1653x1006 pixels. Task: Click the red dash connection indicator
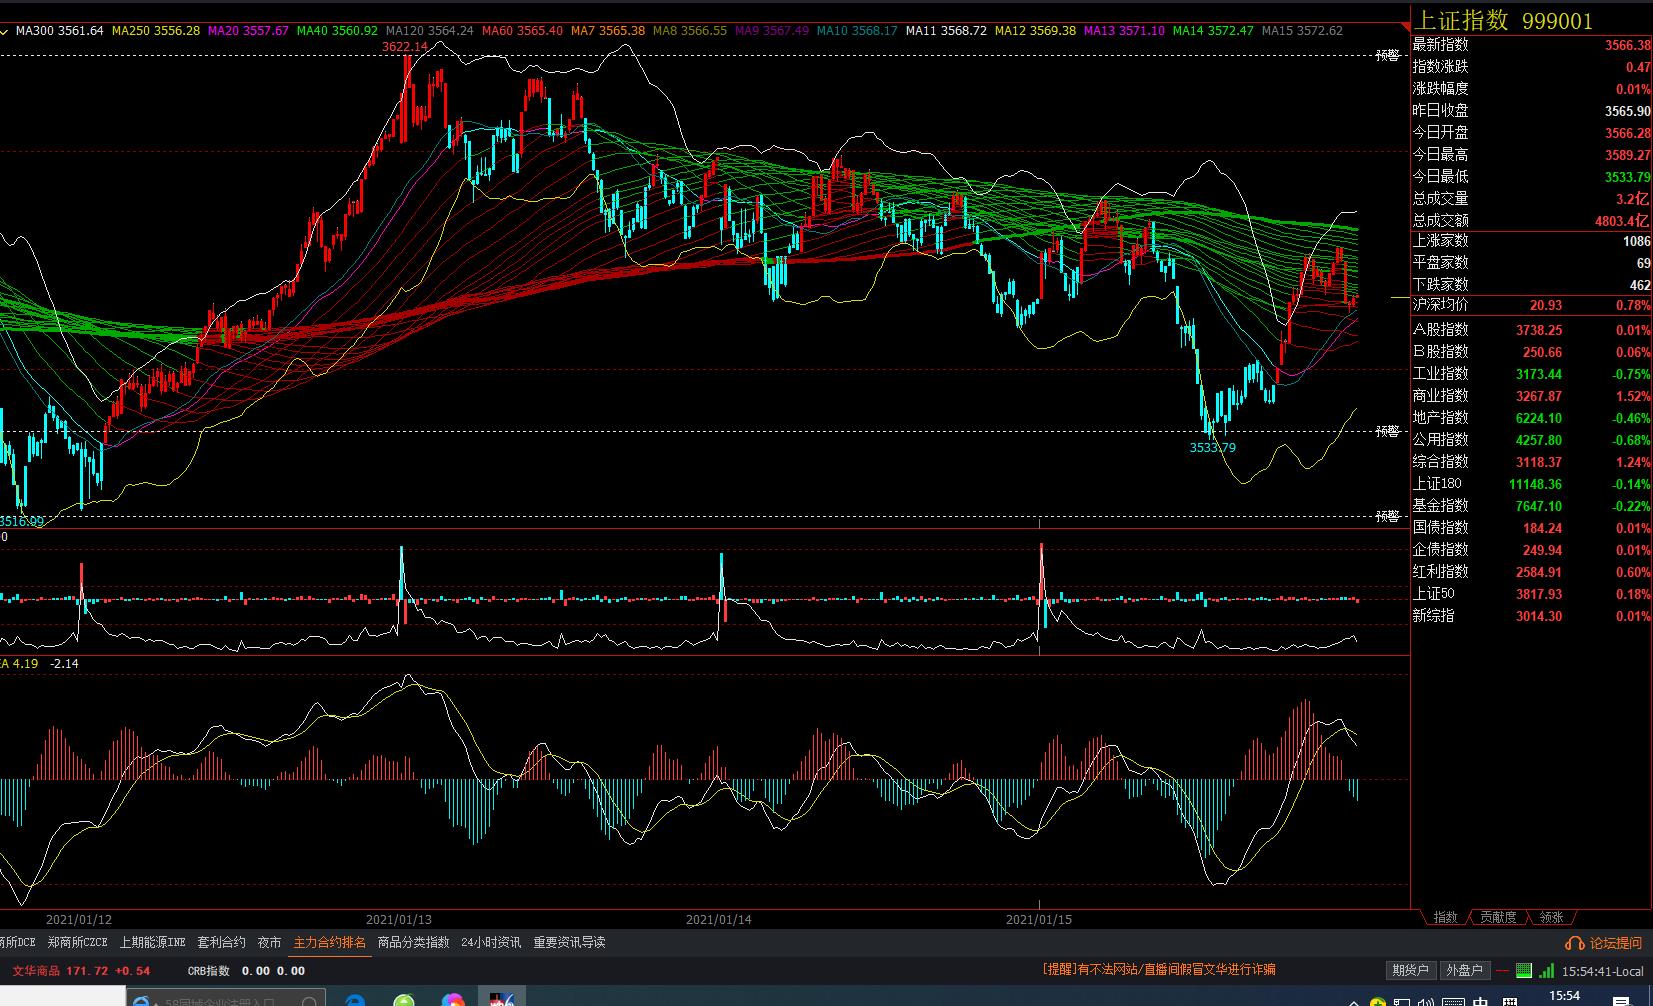1503,970
